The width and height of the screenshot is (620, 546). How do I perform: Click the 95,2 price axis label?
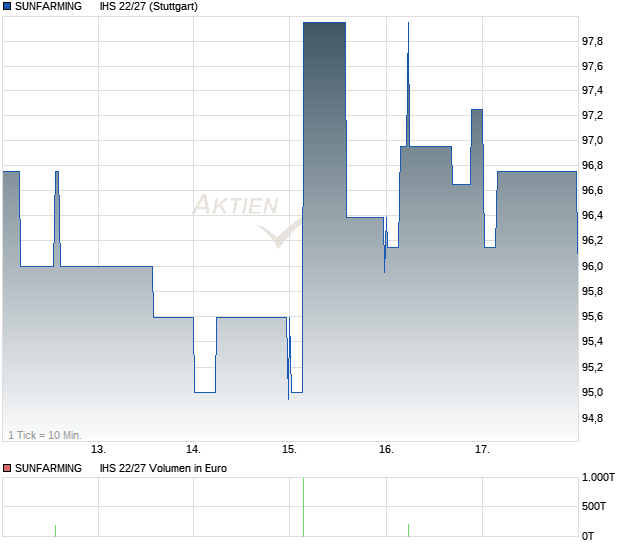592,367
